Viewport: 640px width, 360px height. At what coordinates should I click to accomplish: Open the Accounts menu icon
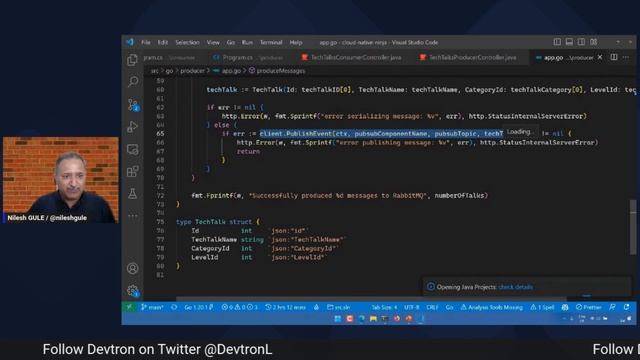(133, 268)
